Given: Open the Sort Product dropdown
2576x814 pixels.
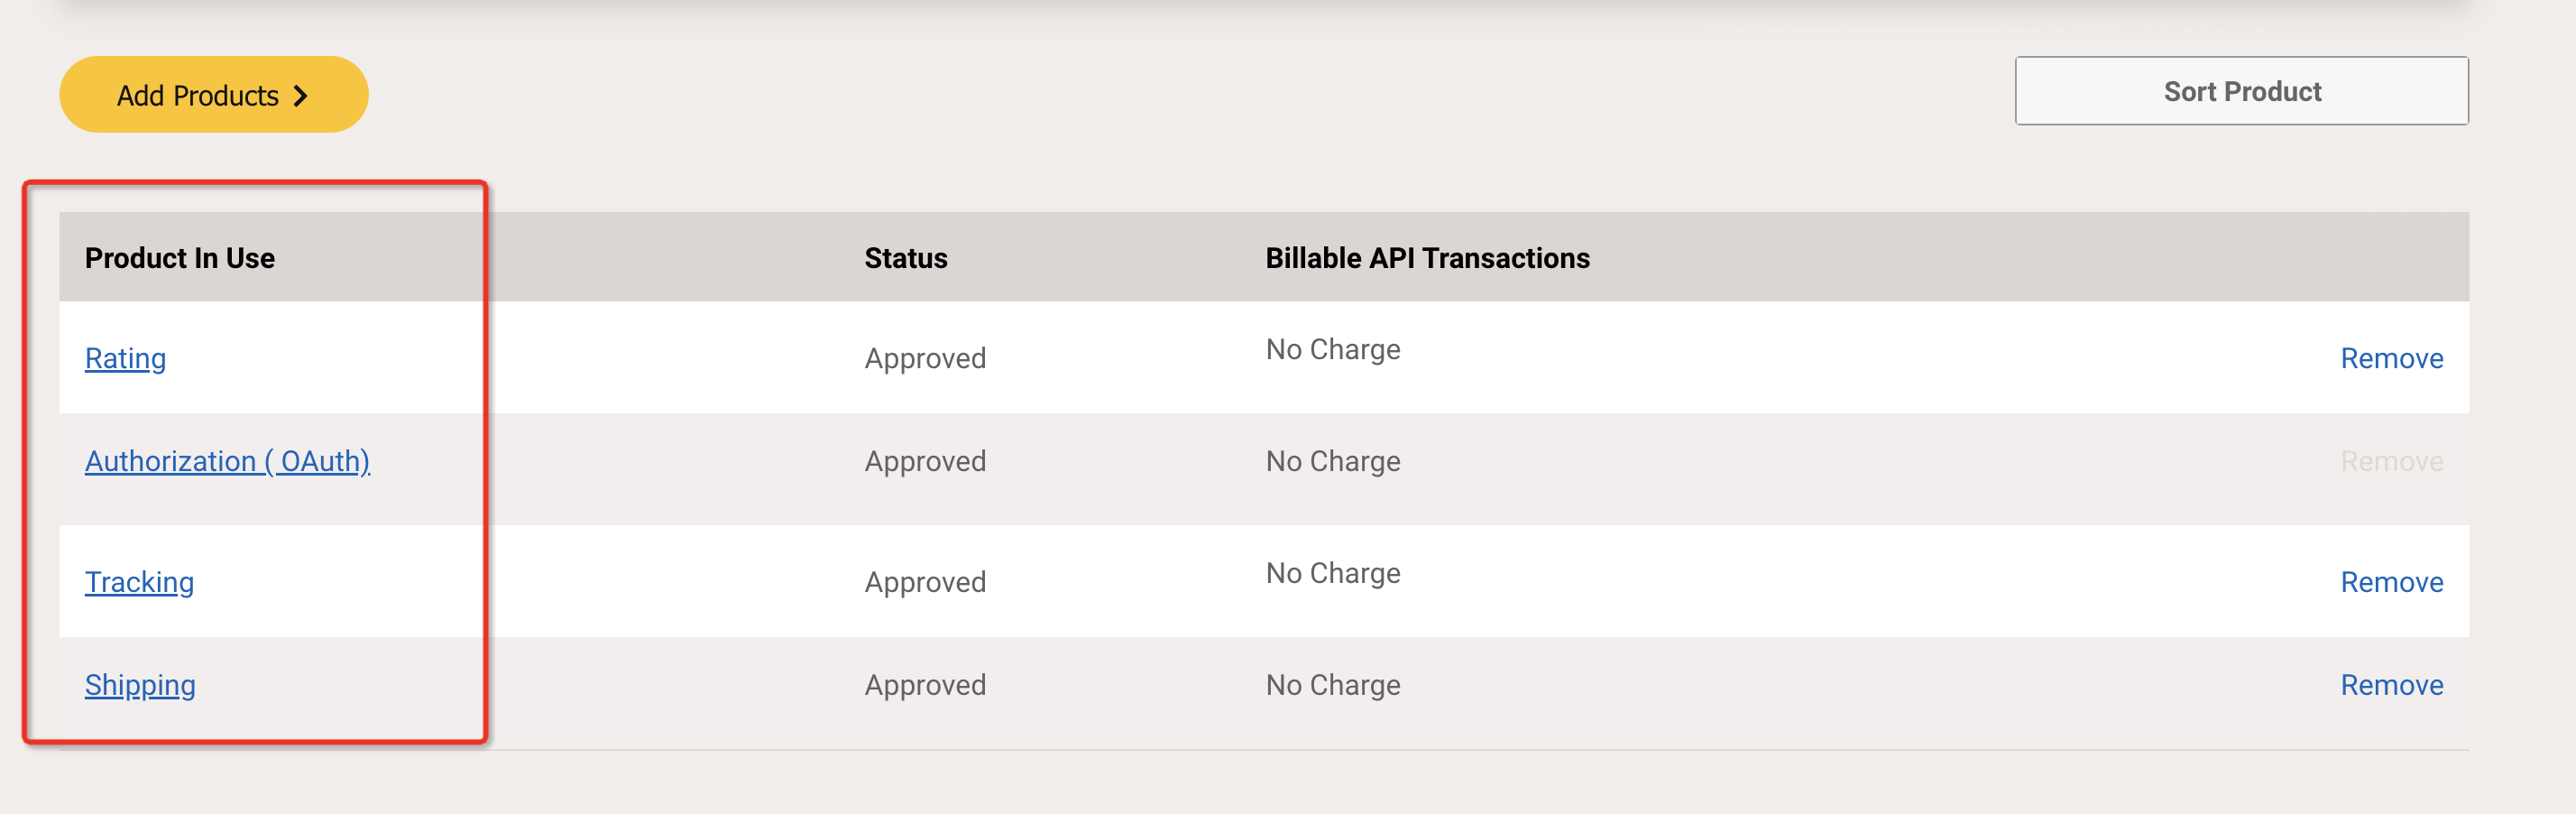Looking at the screenshot, I should [2241, 91].
